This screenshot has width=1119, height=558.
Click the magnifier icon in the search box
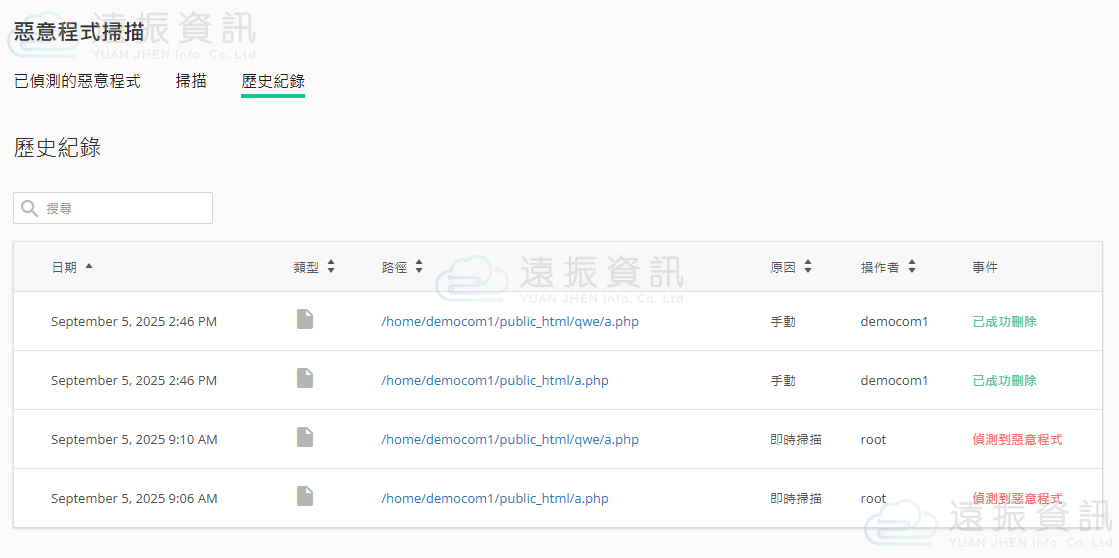click(30, 208)
